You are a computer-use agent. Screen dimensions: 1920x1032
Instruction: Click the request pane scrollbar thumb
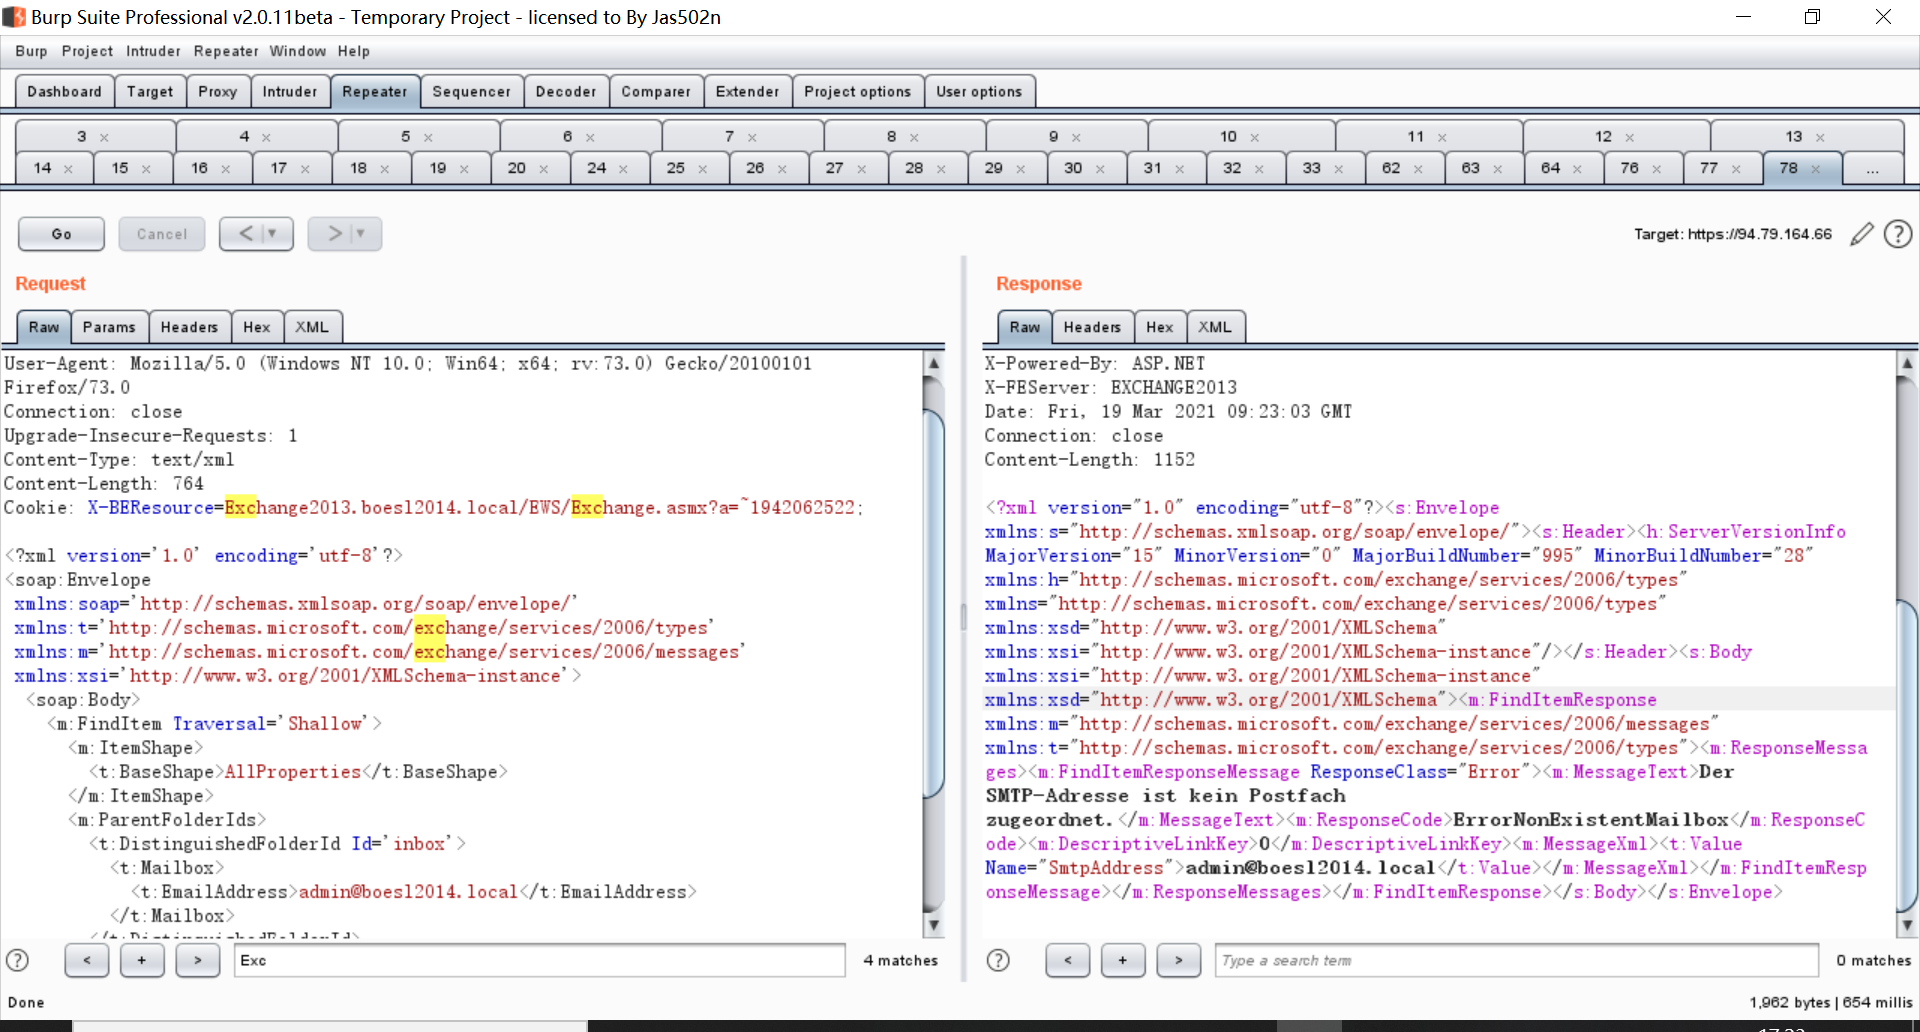934,603
